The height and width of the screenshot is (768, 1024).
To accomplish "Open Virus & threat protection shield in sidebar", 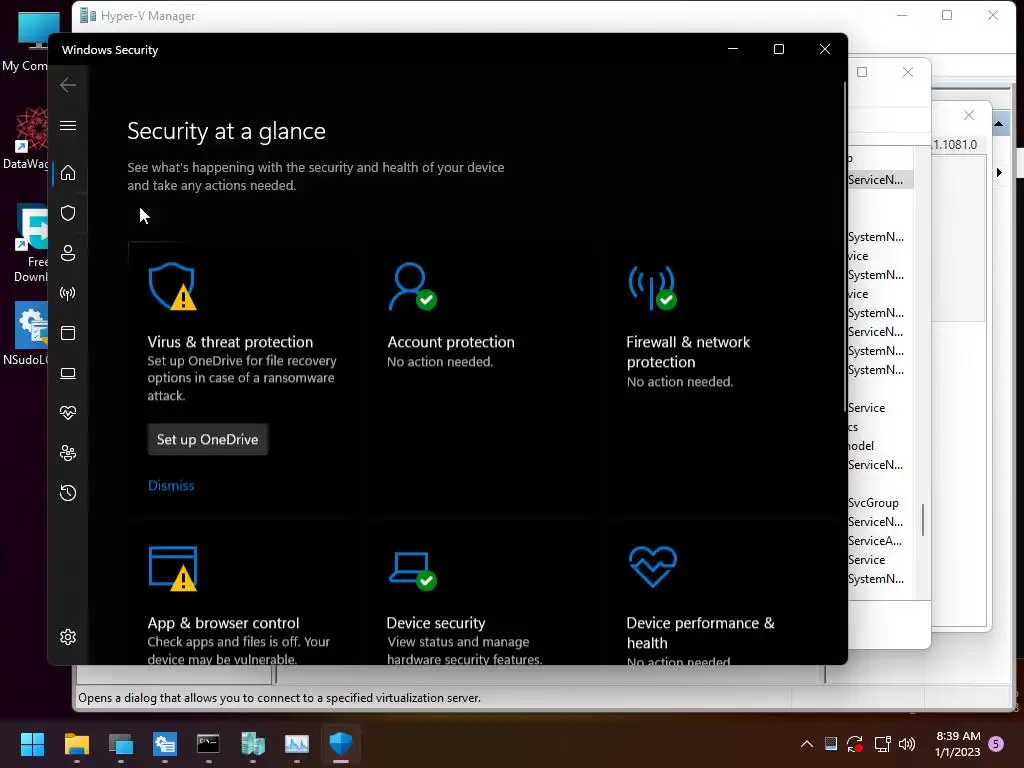I will (68, 213).
